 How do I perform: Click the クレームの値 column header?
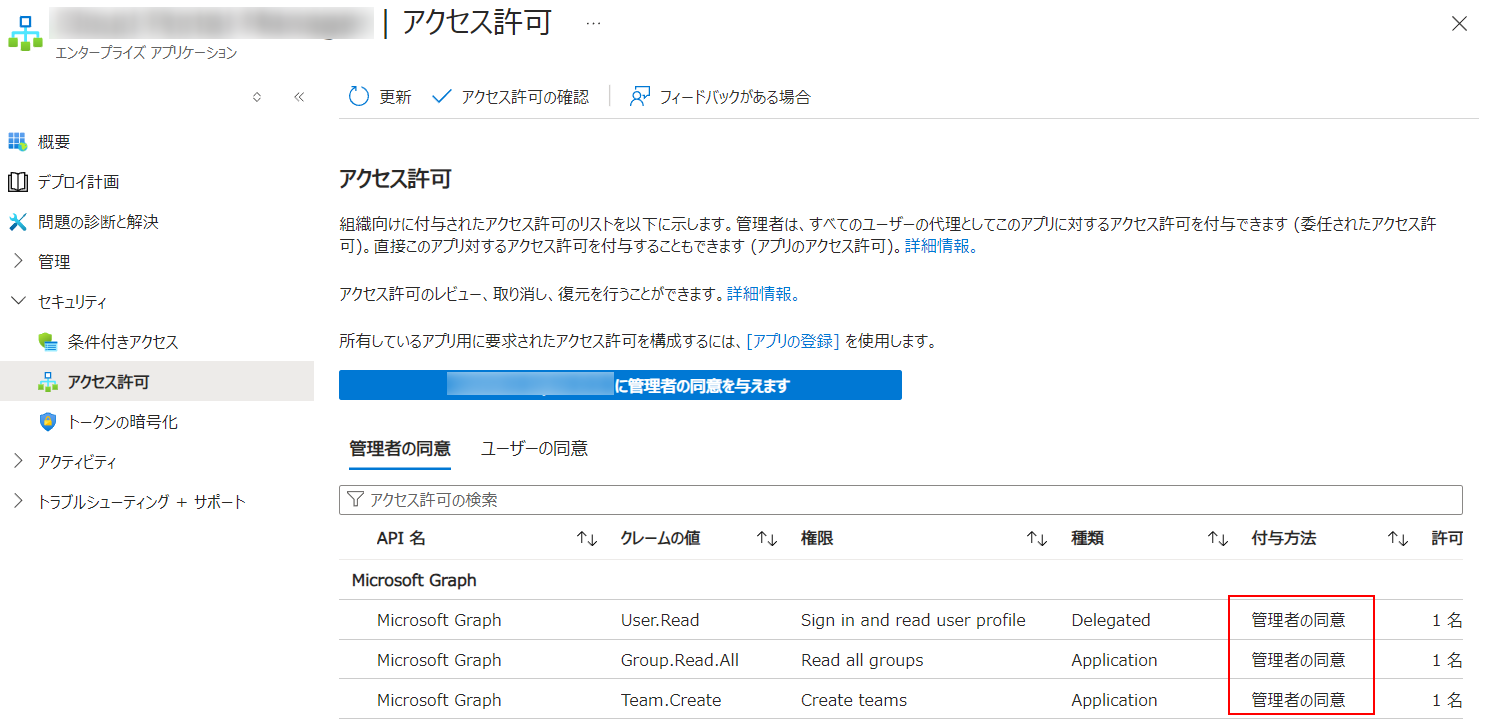point(660,539)
